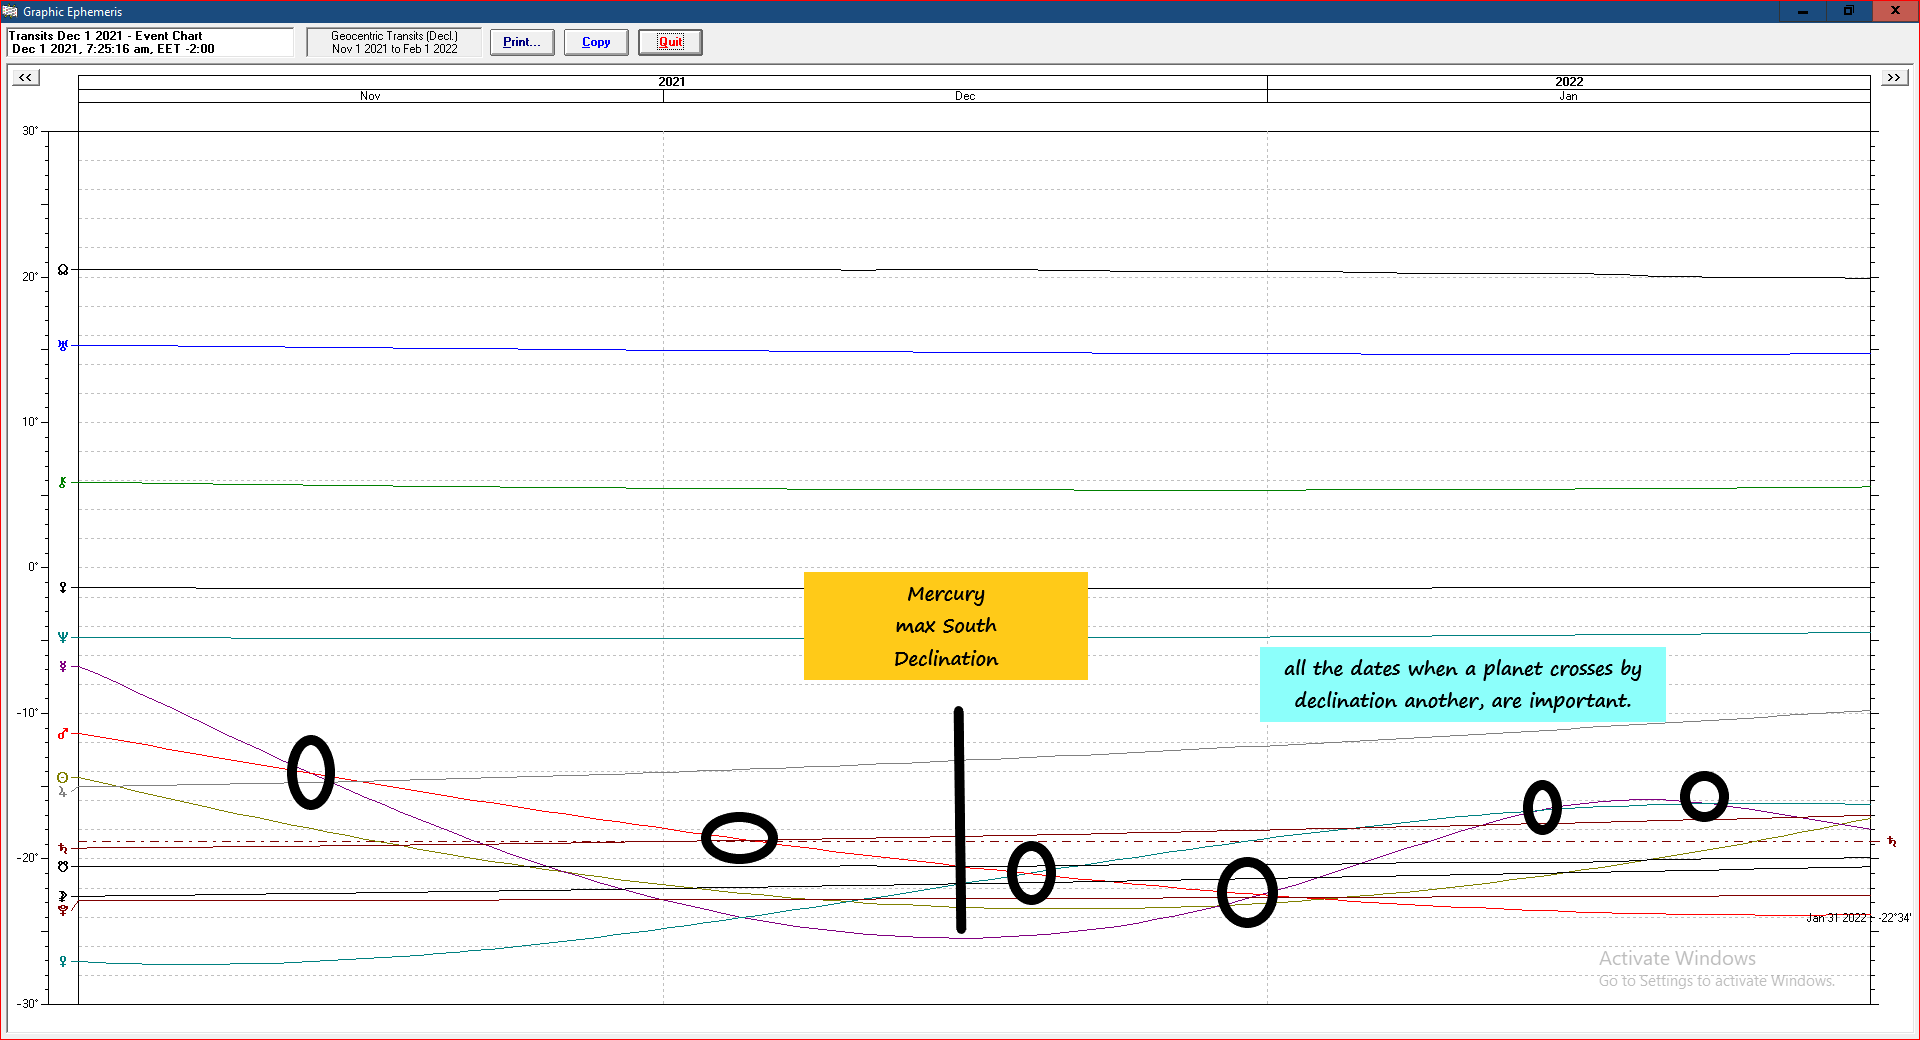
Task: Select the North Node glyph
Action: click(x=63, y=270)
